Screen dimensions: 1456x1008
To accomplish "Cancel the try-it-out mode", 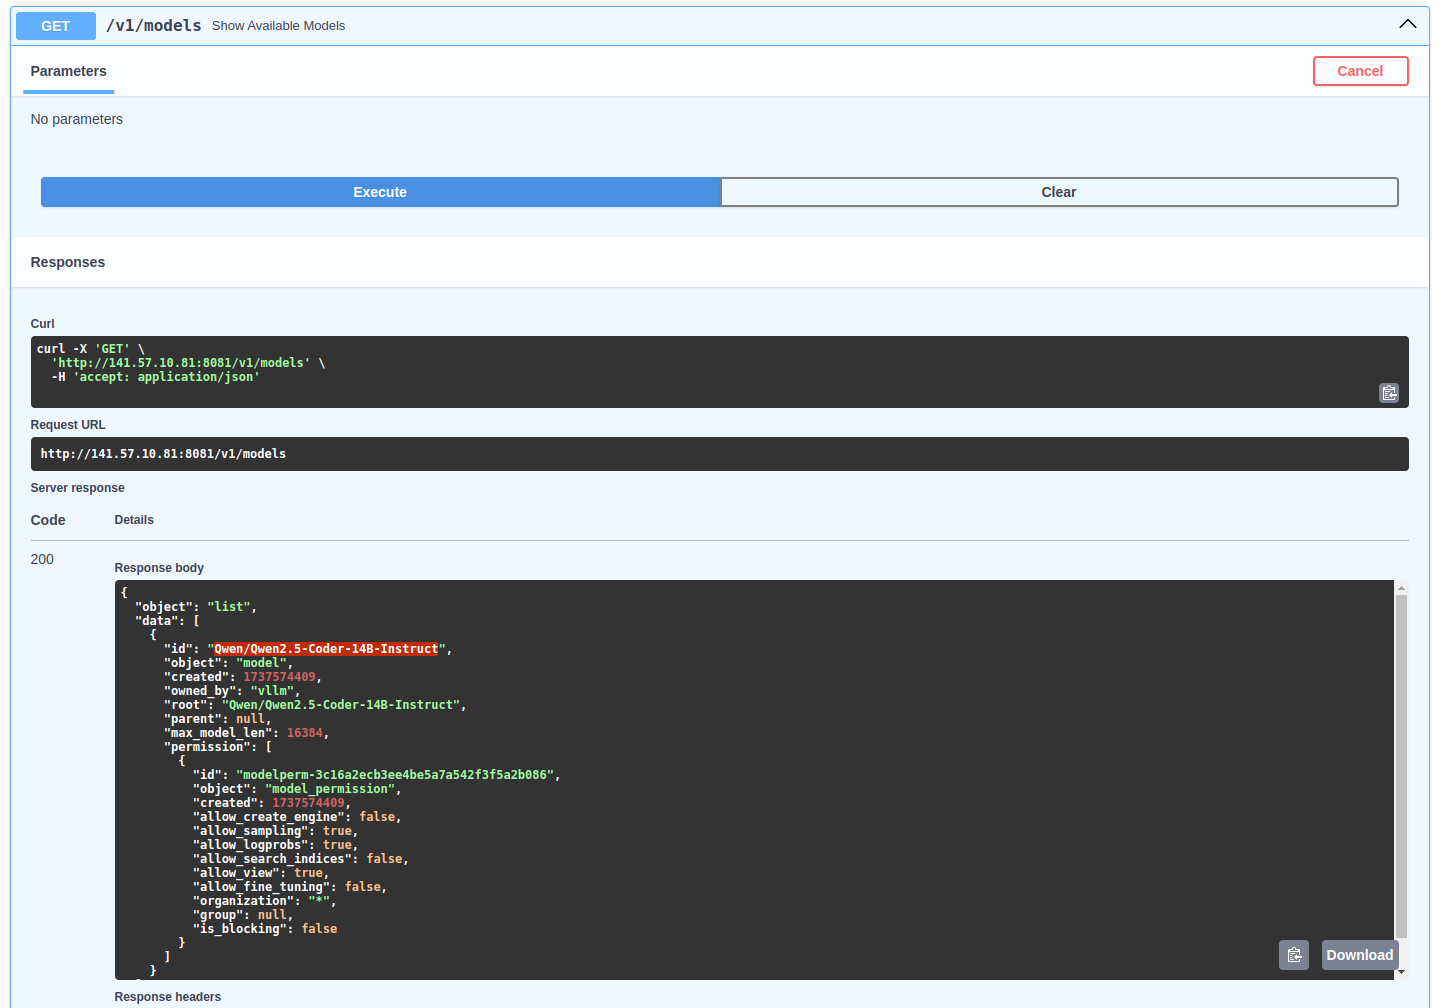I will pos(1360,71).
